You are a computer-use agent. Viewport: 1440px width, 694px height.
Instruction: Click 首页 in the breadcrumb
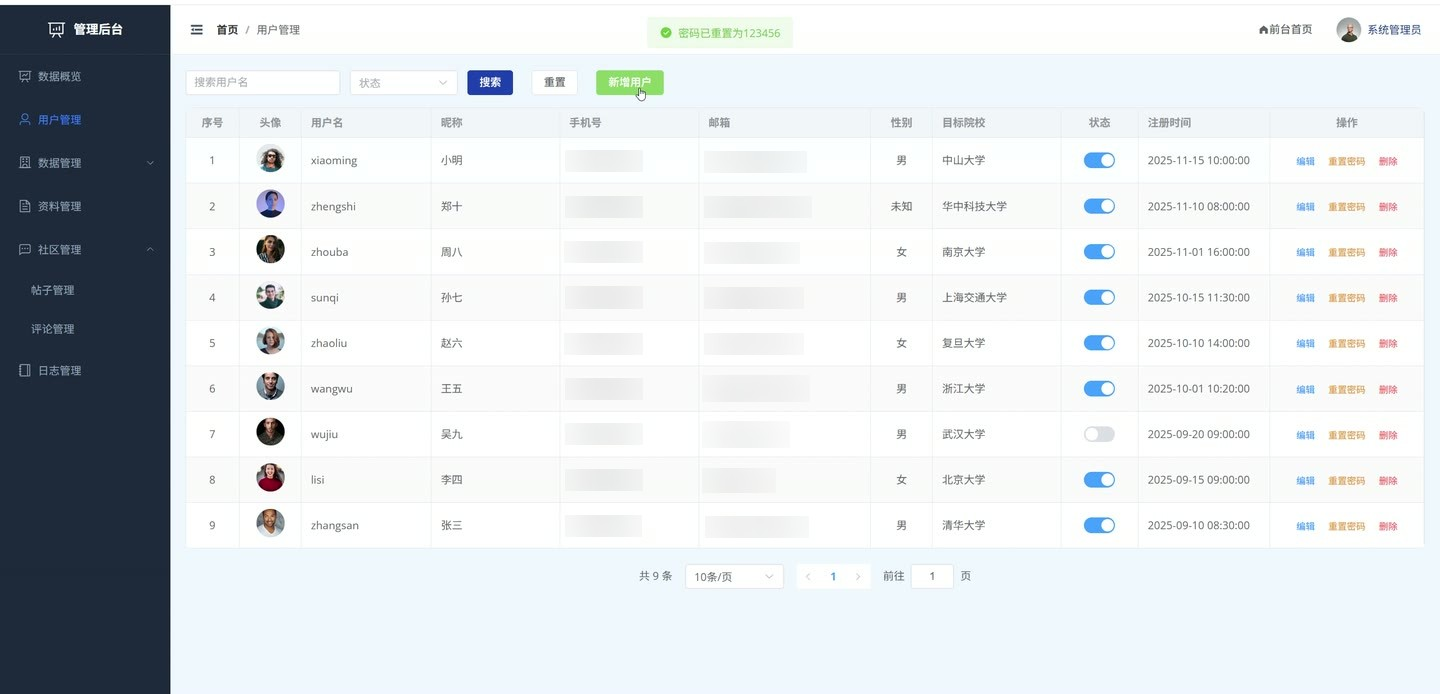(227, 30)
